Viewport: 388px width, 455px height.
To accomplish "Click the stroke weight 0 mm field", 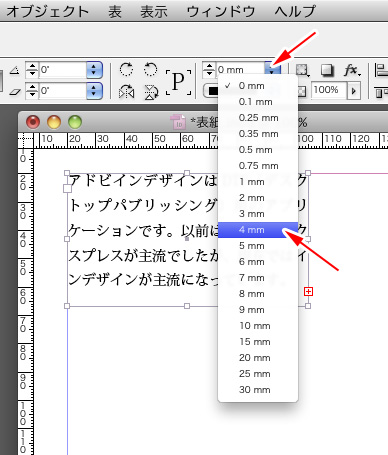I will pyautogui.click(x=240, y=69).
